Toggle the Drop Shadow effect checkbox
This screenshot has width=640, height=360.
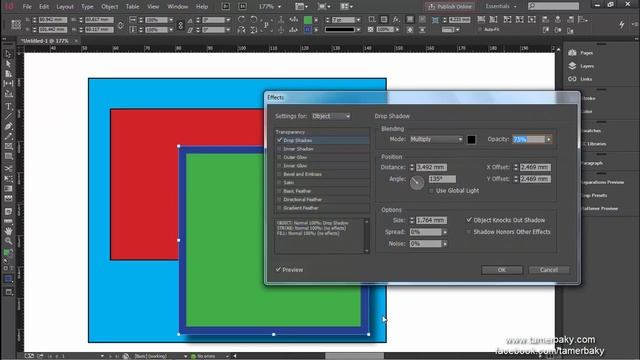(280, 140)
